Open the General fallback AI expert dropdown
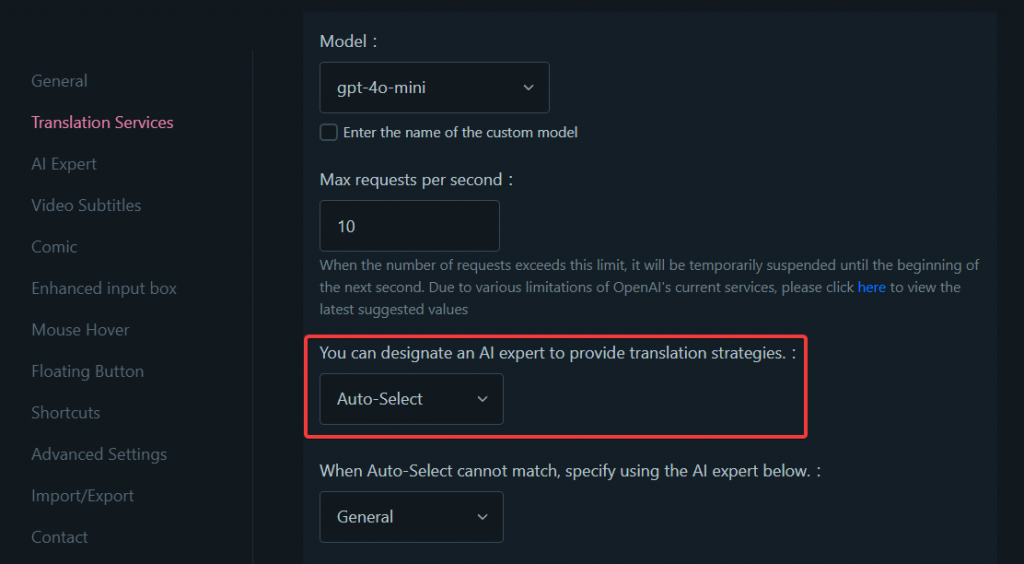 coord(411,517)
